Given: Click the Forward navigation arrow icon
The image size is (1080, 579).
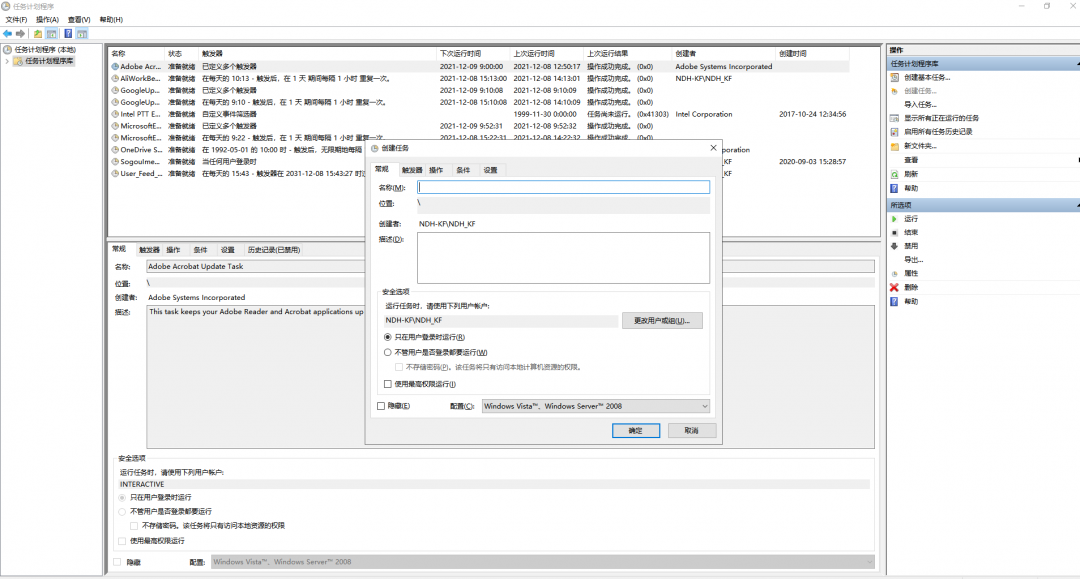Looking at the screenshot, I should [x=22, y=31].
